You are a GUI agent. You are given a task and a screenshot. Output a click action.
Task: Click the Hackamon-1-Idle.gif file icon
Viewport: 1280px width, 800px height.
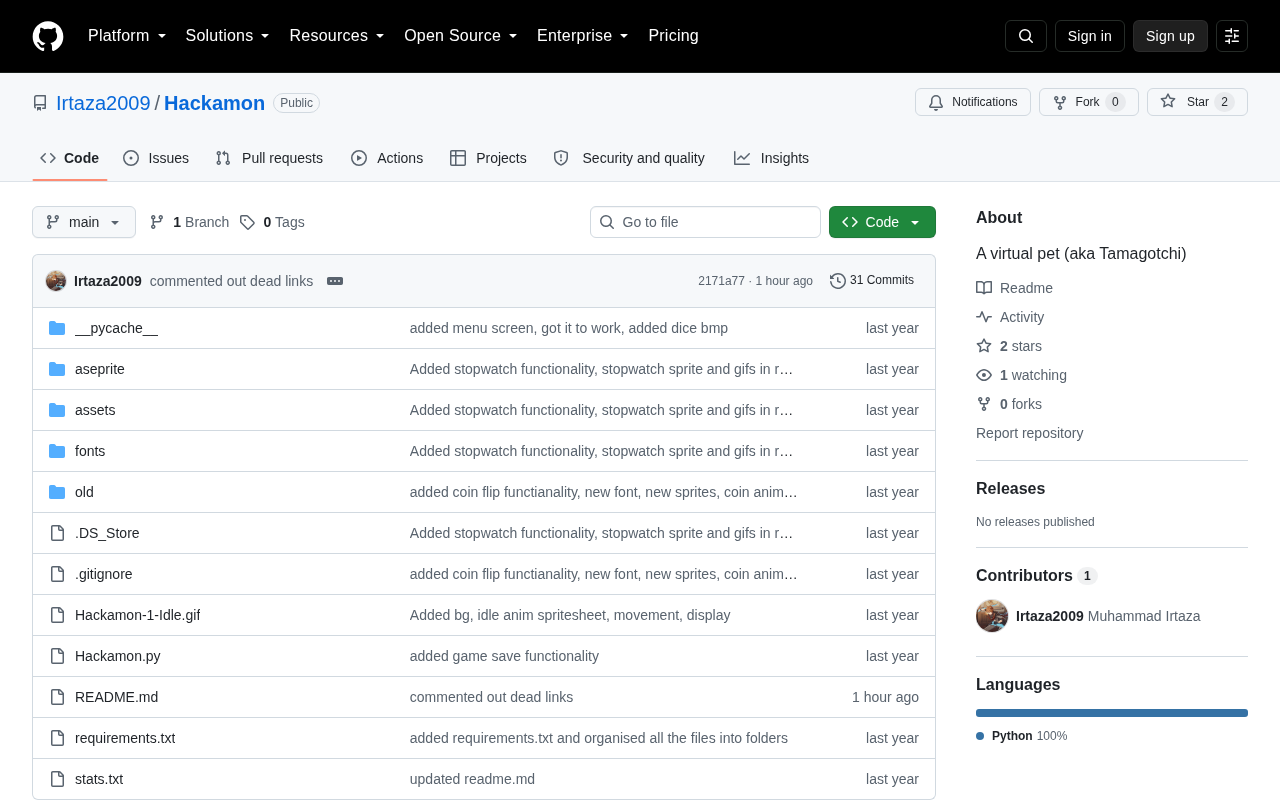57,615
